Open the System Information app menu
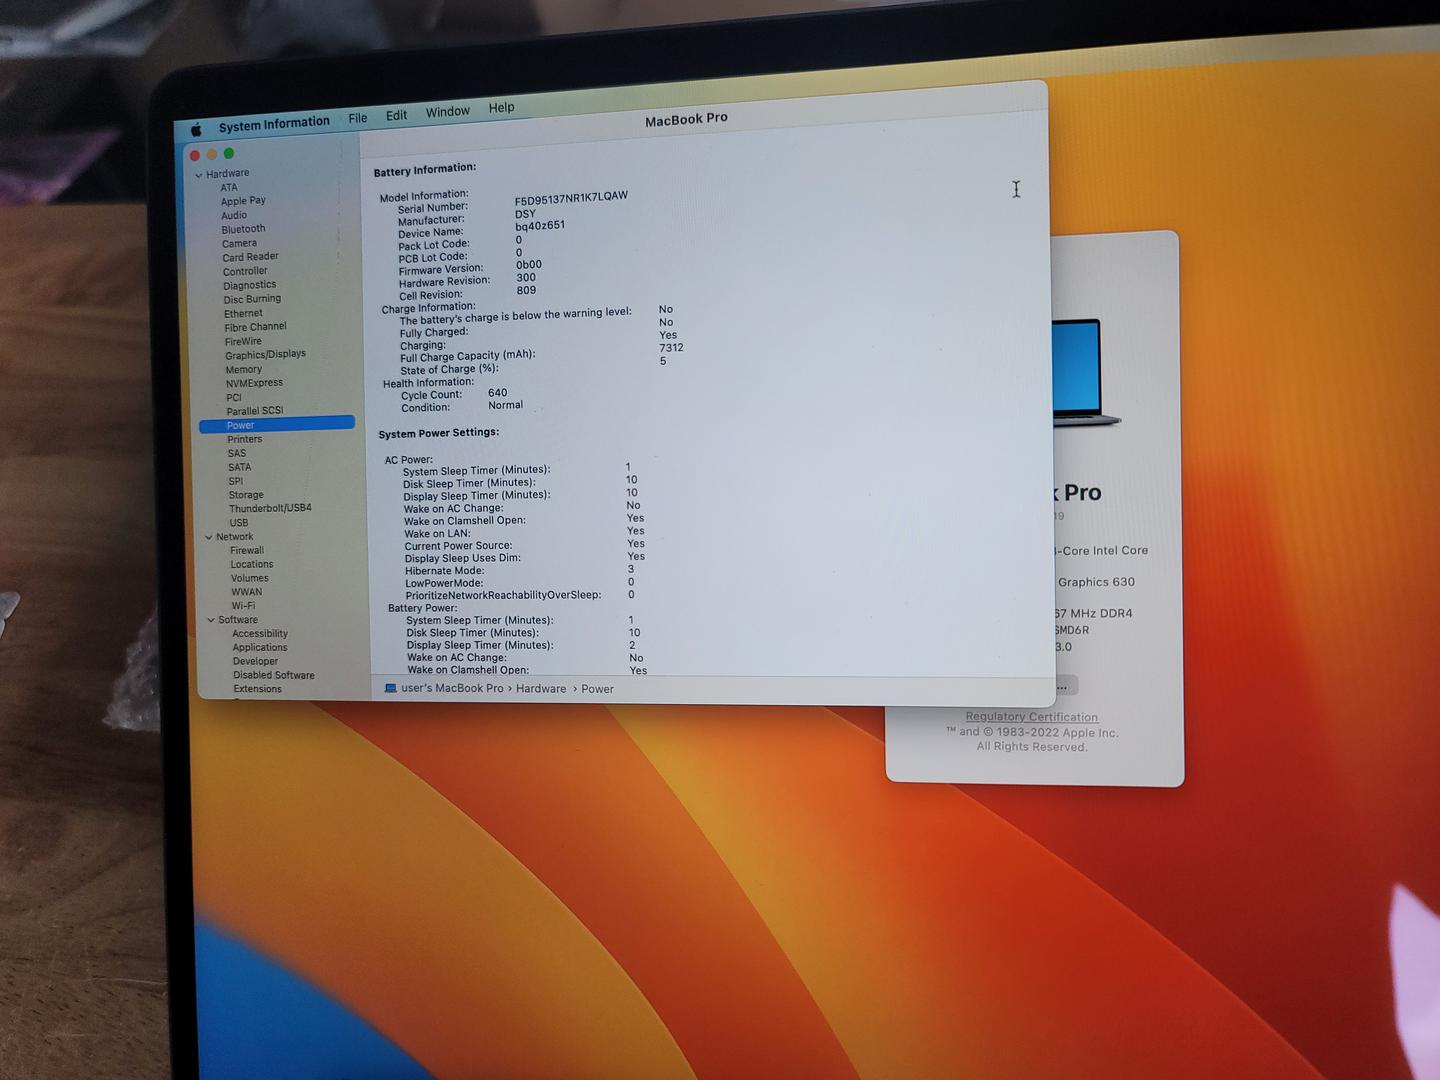This screenshot has height=1080, width=1440. point(274,124)
